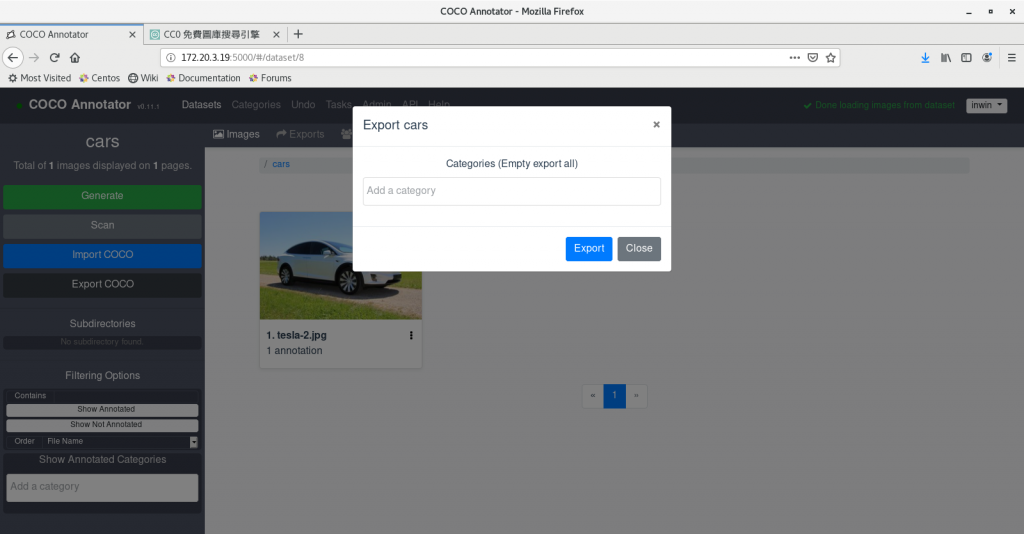
Task: Open the browser home page icon
Action: [x=75, y=57]
